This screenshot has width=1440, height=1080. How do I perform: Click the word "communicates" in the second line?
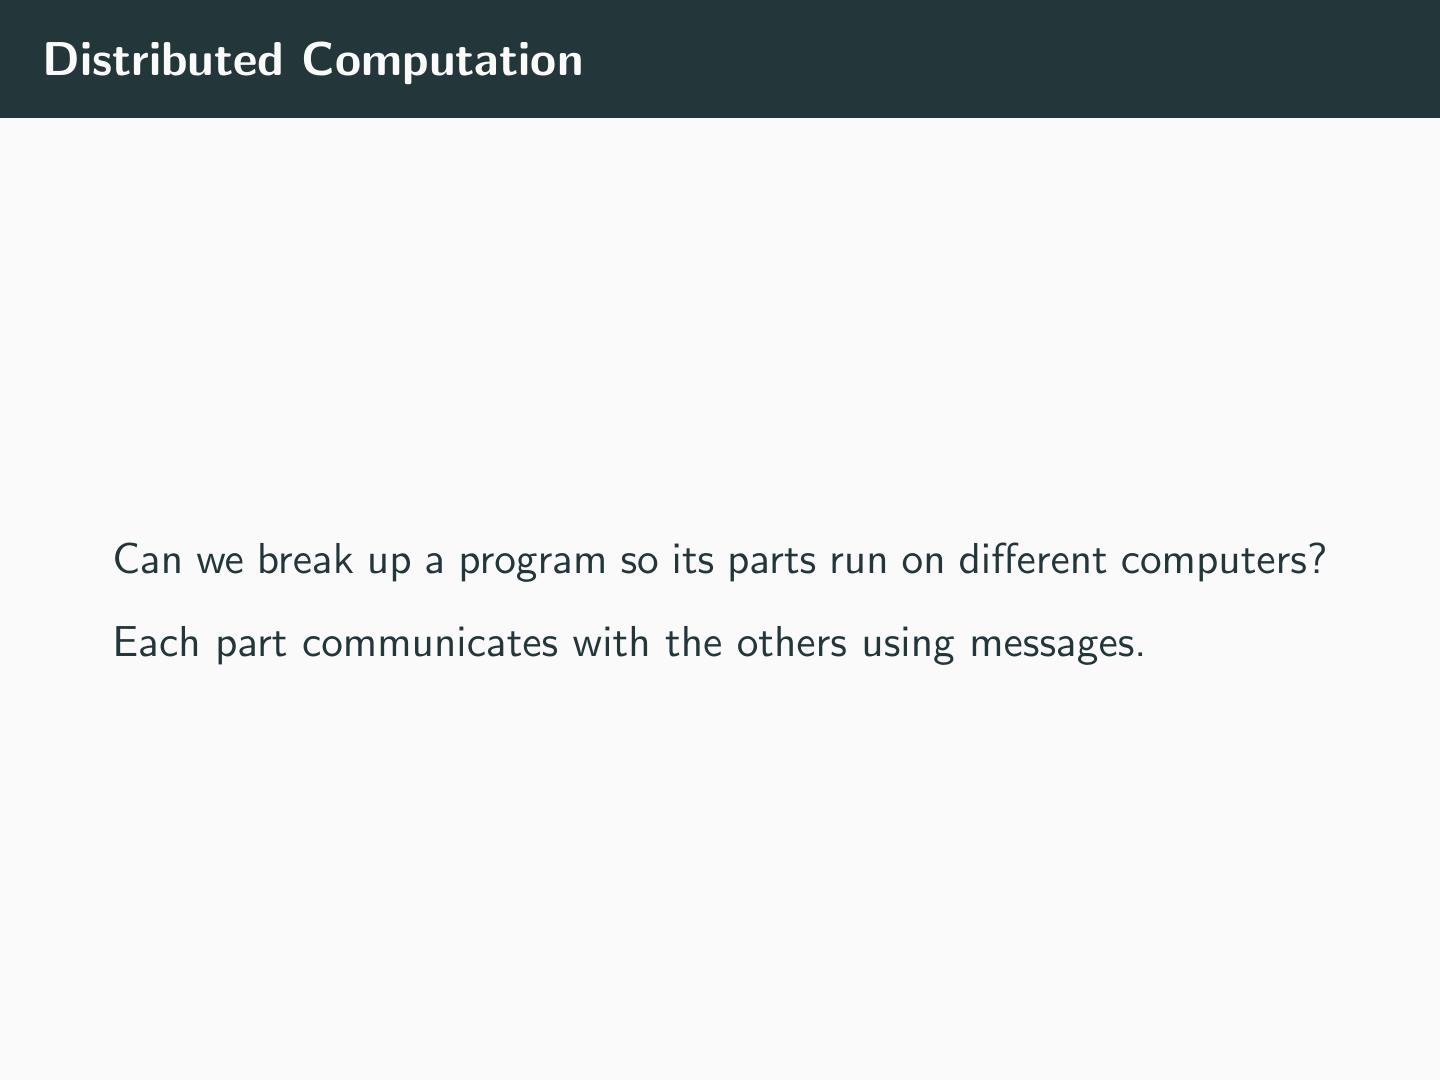pyautogui.click(x=430, y=643)
